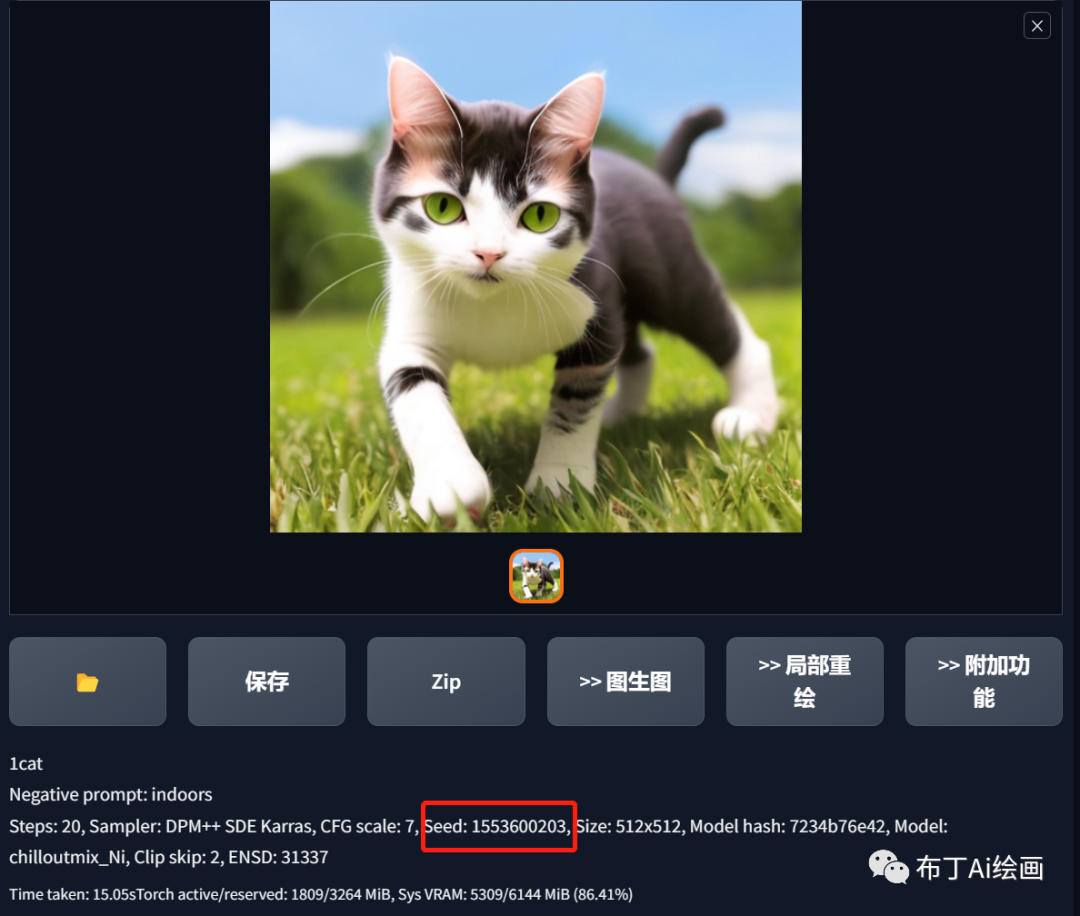Click the large generated cat image

click(536, 267)
